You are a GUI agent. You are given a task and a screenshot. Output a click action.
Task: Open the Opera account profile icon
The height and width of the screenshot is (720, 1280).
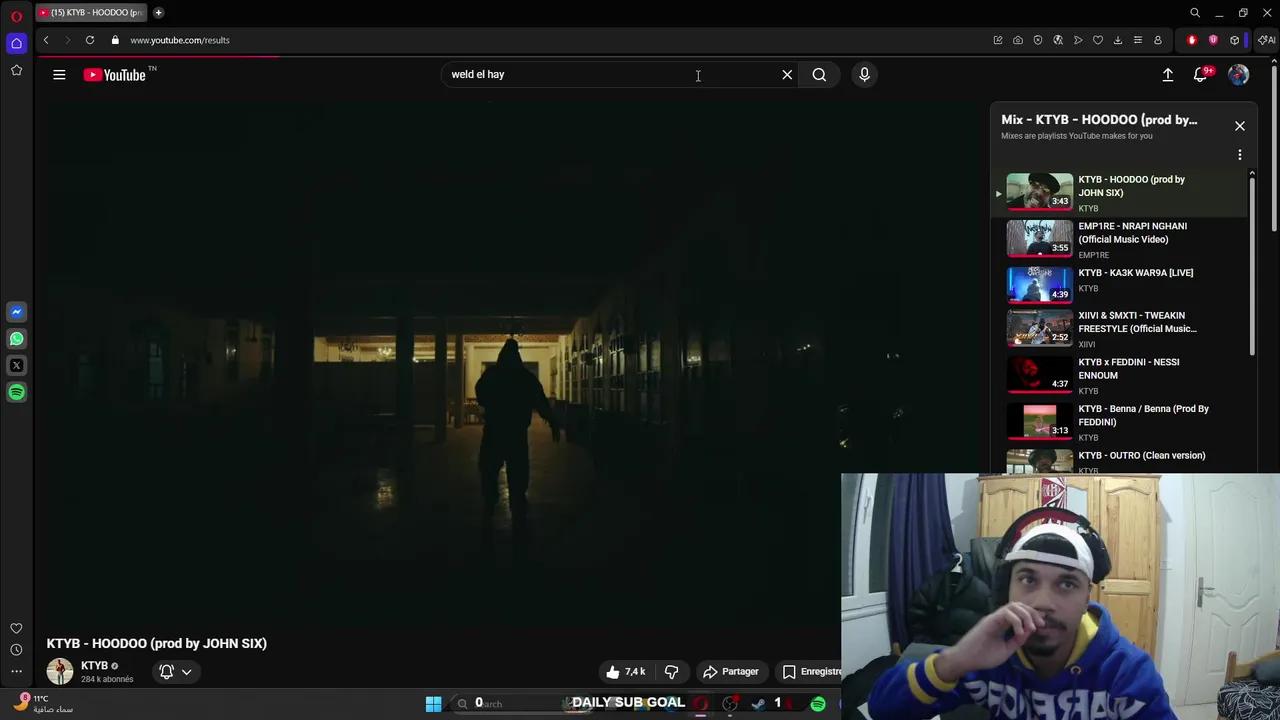click(1158, 40)
